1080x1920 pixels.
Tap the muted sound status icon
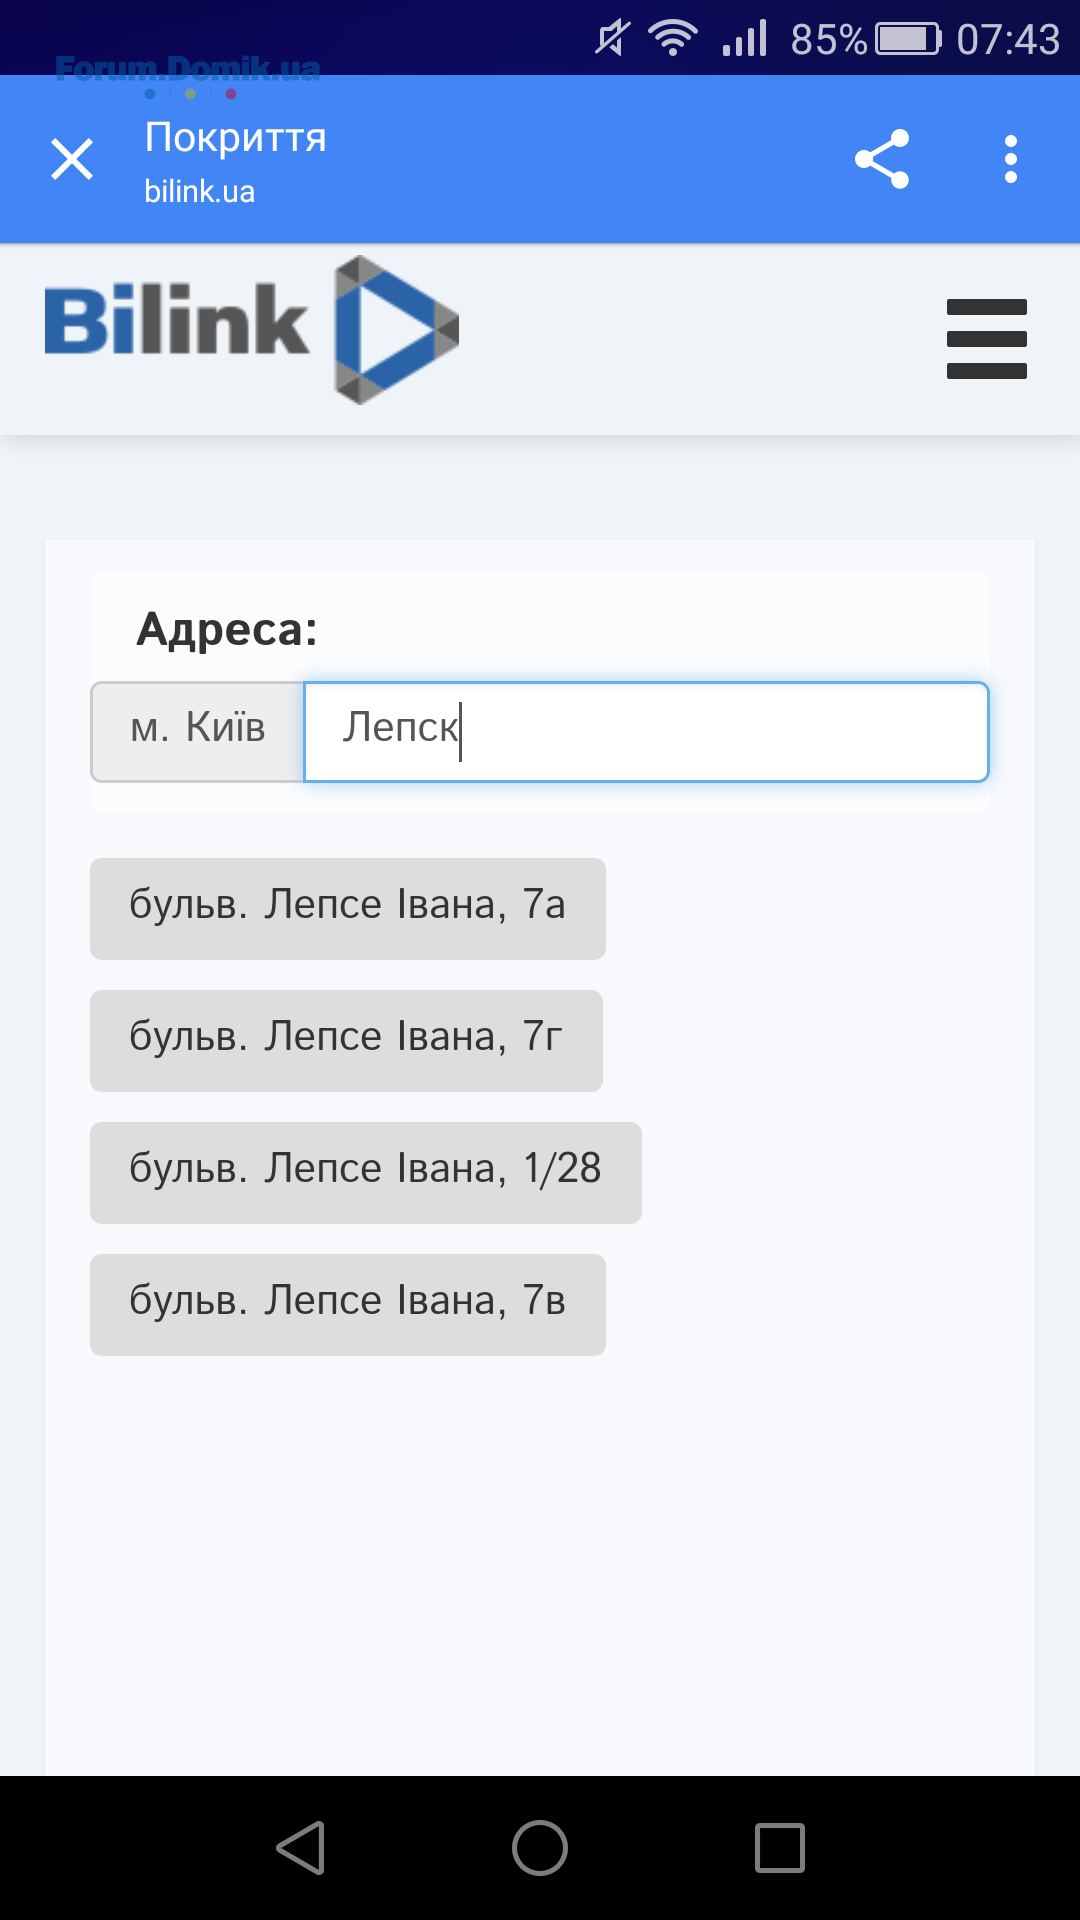(612, 38)
